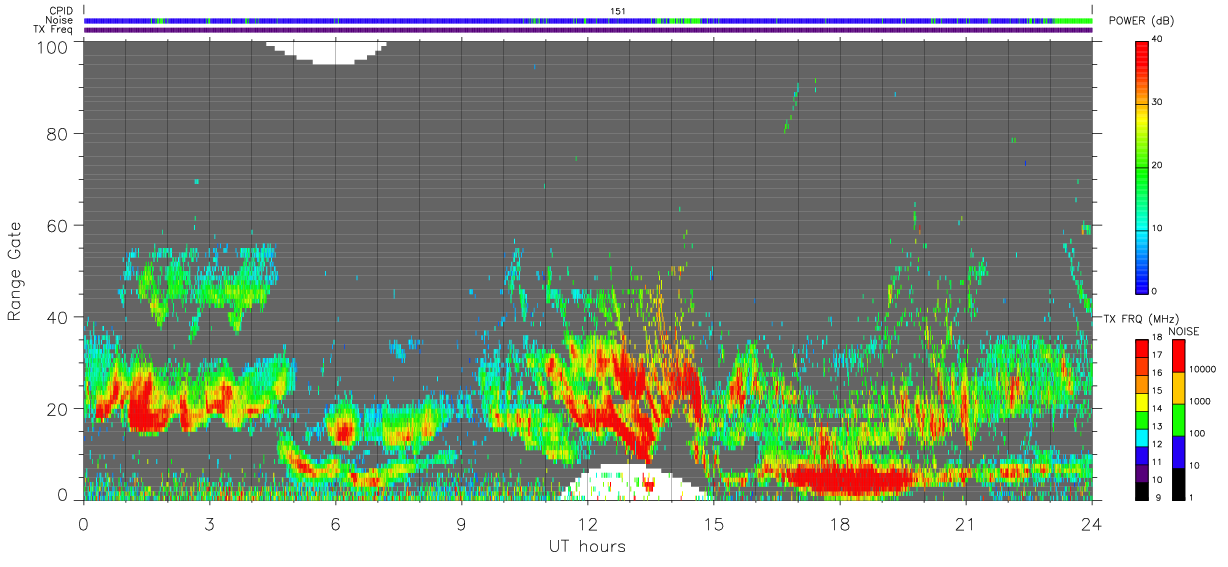Click the 12 tick on the UT hours axis
The width and height of the screenshot is (1228, 567).
pos(587,524)
